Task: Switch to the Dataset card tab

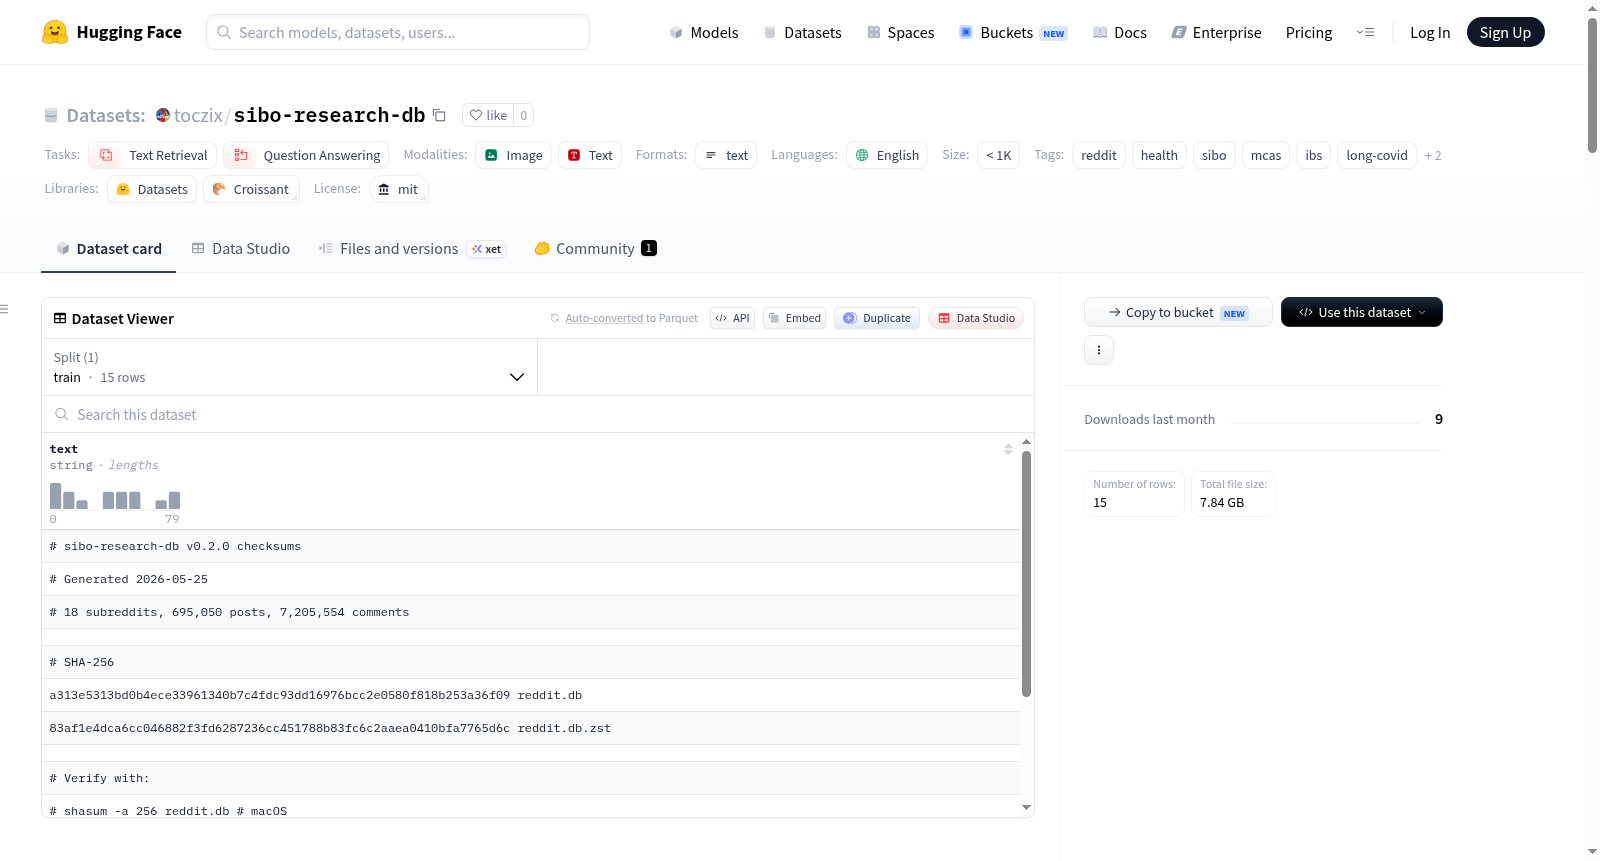Action: [108, 248]
